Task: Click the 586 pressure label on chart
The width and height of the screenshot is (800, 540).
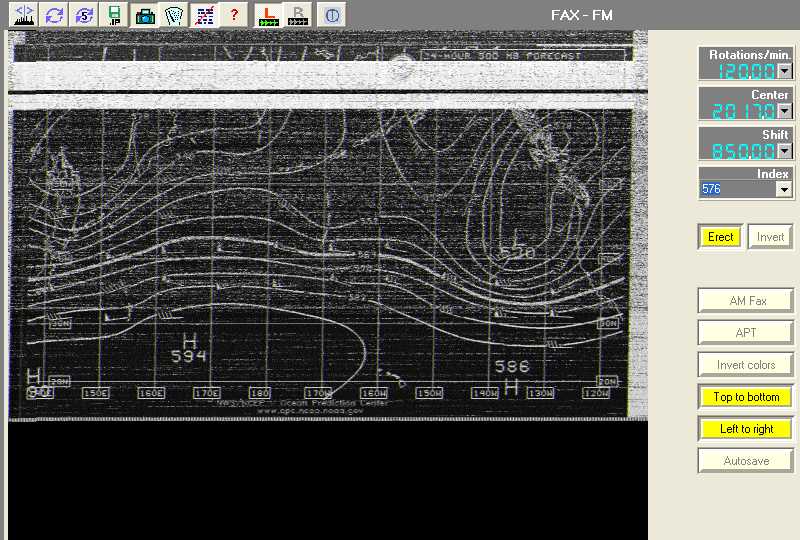Action: 512,366
